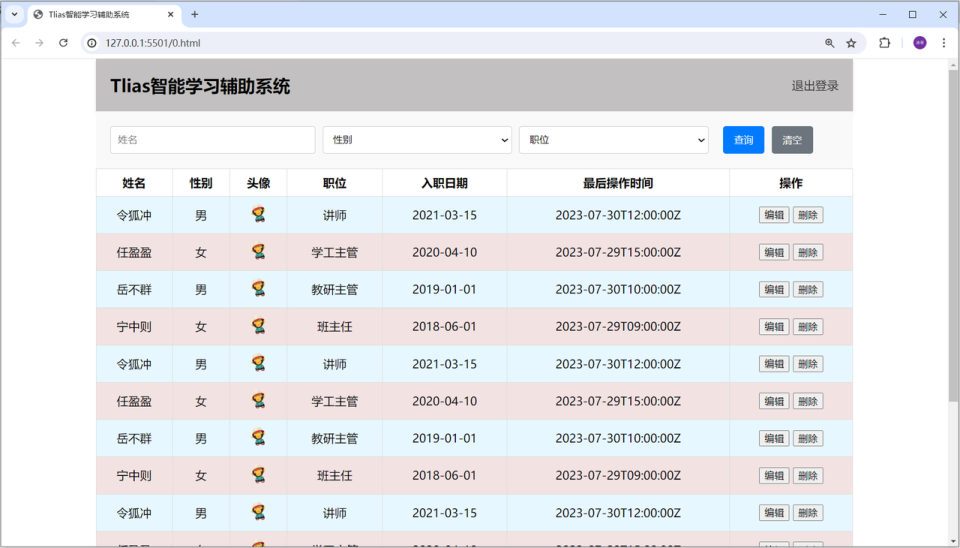Click the 头像 column header

pos(258,183)
